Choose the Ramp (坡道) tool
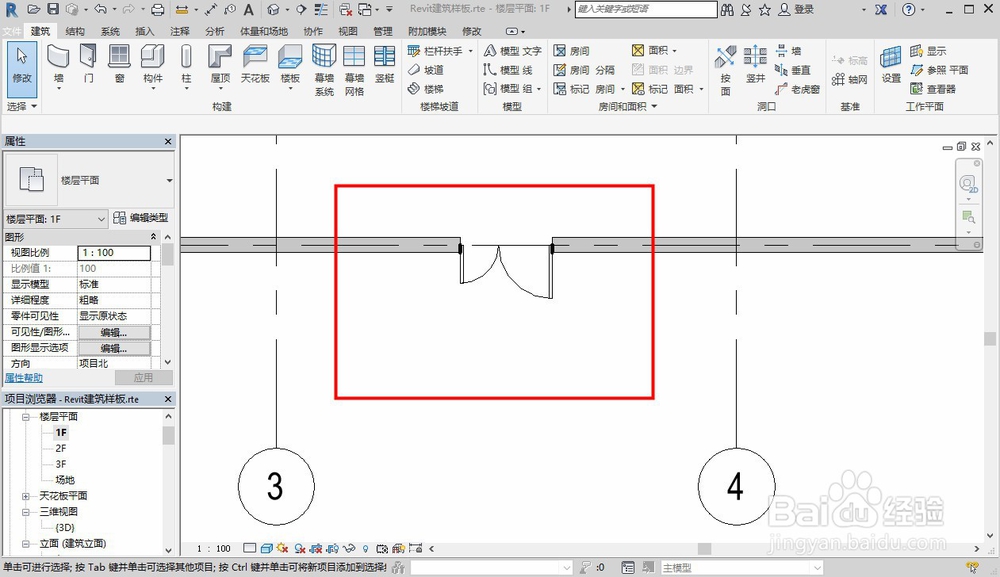 point(426,69)
